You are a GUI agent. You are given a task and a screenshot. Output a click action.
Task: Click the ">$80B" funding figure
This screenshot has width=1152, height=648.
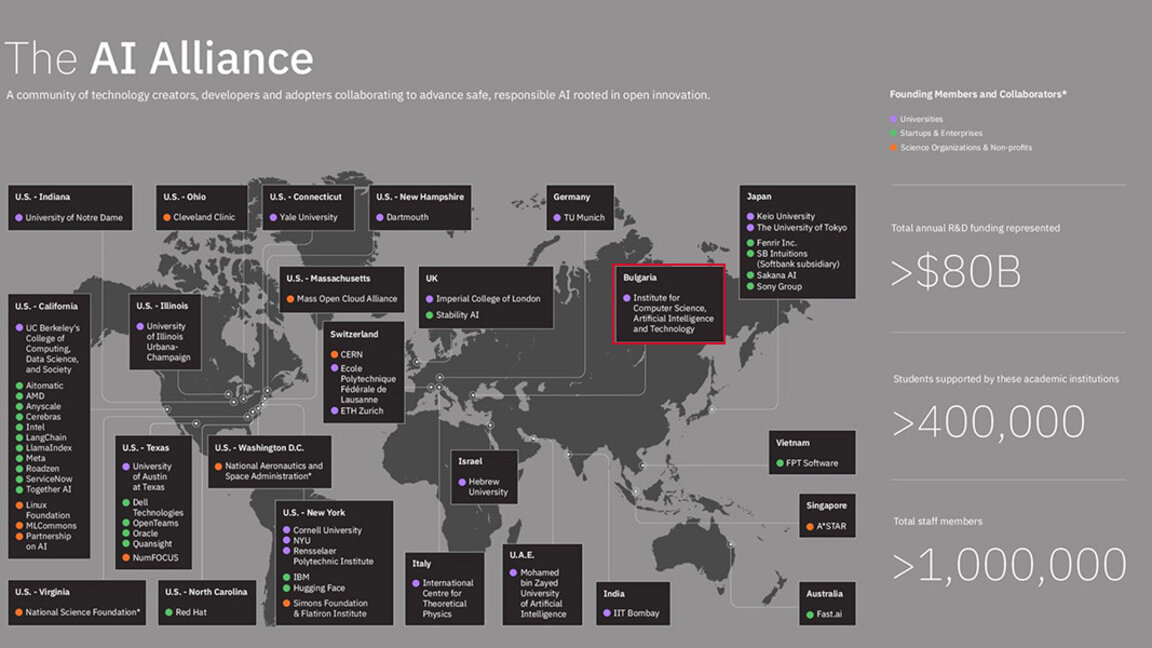tap(956, 272)
